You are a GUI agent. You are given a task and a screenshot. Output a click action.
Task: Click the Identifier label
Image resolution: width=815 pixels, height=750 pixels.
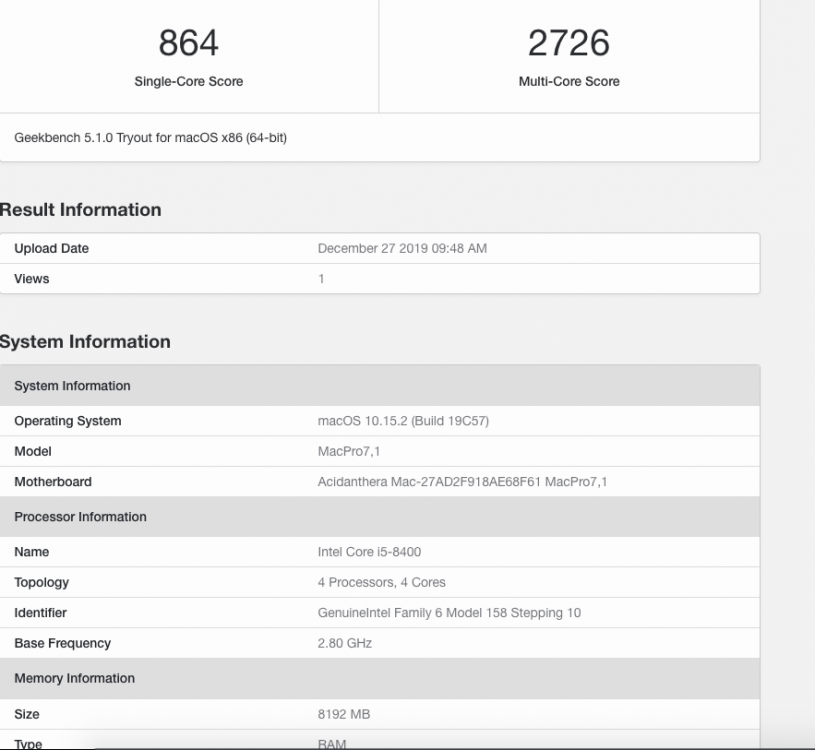coord(41,613)
